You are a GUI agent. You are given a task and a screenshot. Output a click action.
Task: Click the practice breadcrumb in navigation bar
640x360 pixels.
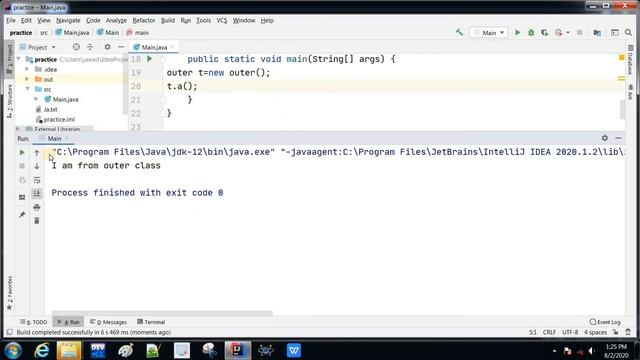21,33
